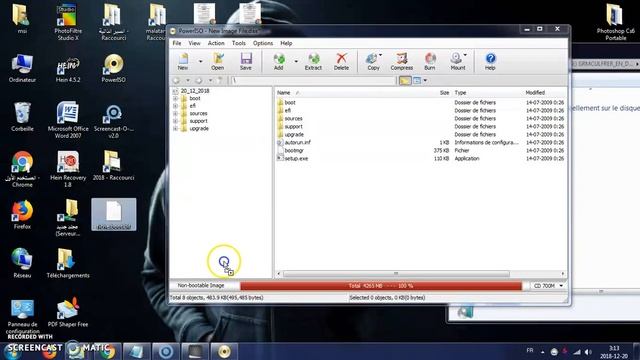This screenshot has height=360, width=640.
Task: Select root 20_12_2018 in folder tree
Action: (195, 91)
